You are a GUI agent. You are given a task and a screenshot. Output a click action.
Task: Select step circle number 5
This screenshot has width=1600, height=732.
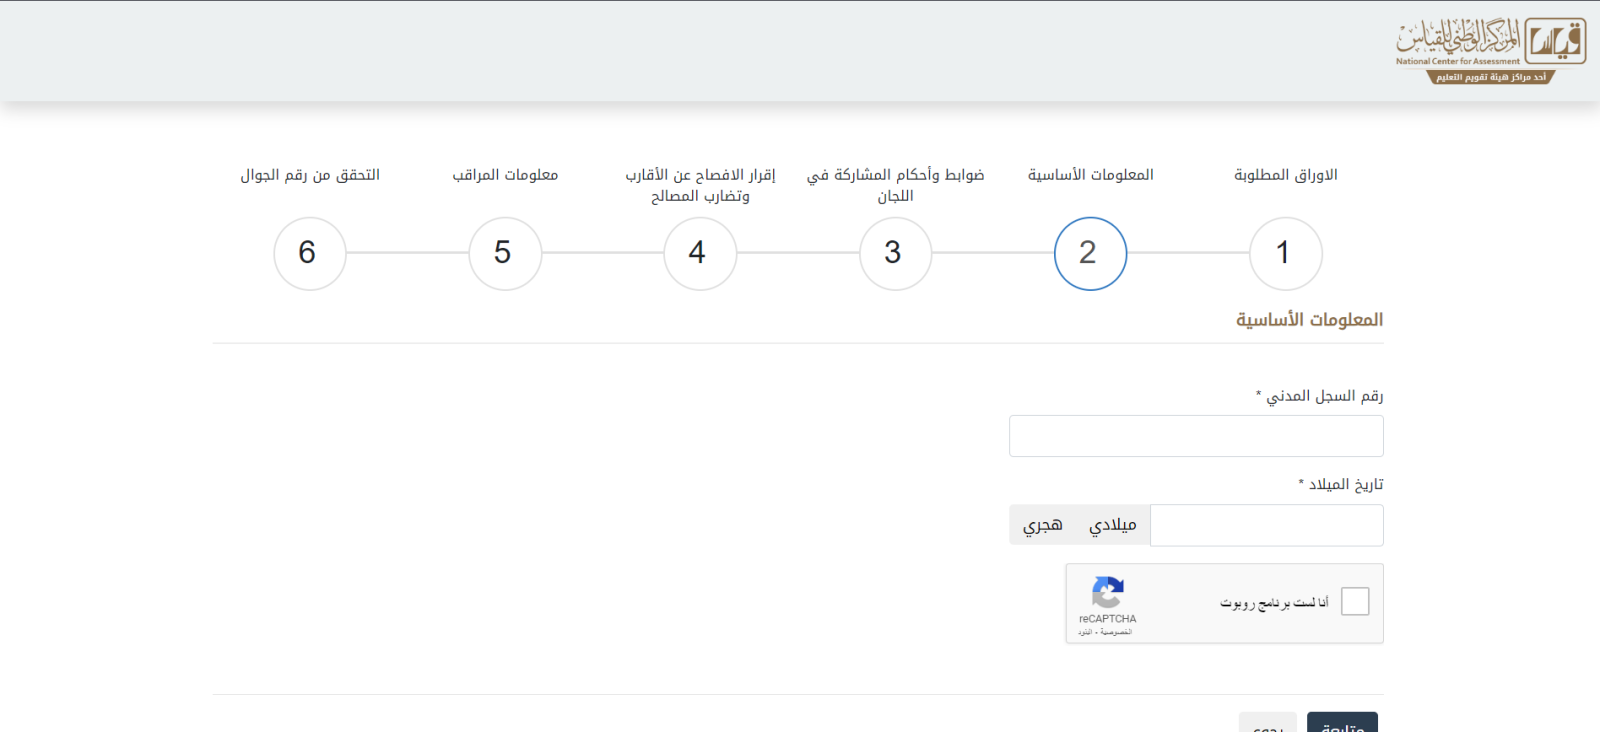tap(505, 254)
